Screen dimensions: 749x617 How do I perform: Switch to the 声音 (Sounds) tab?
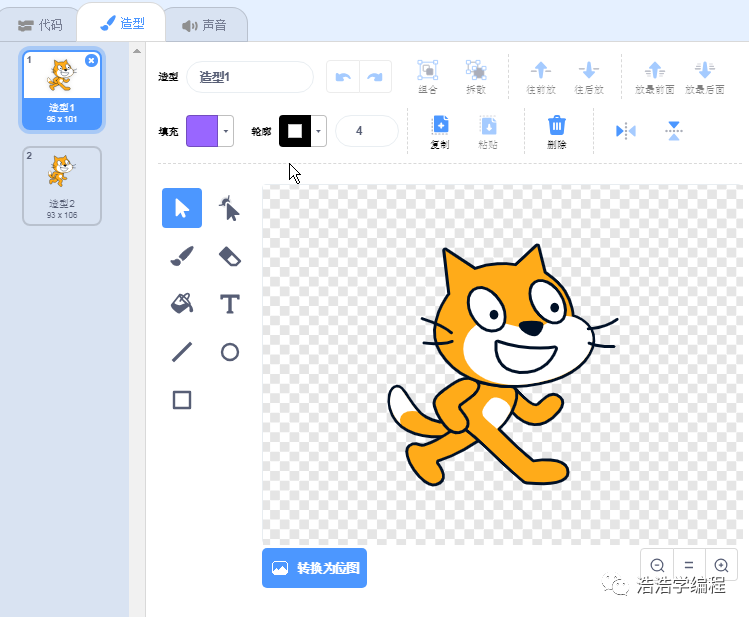(x=204, y=25)
